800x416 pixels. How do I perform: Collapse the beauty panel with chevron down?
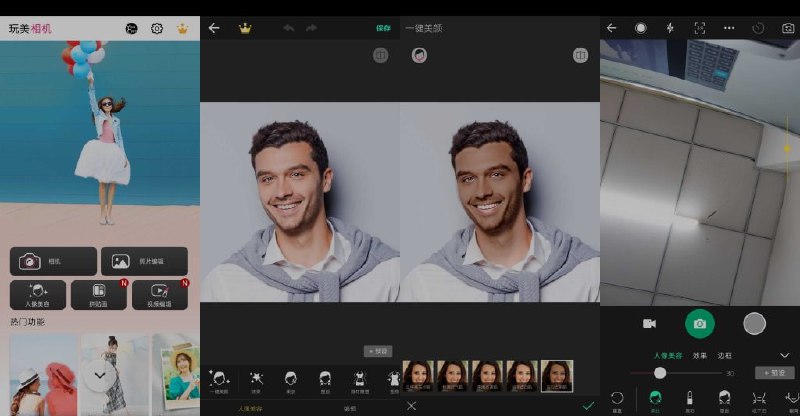[x=784, y=355]
